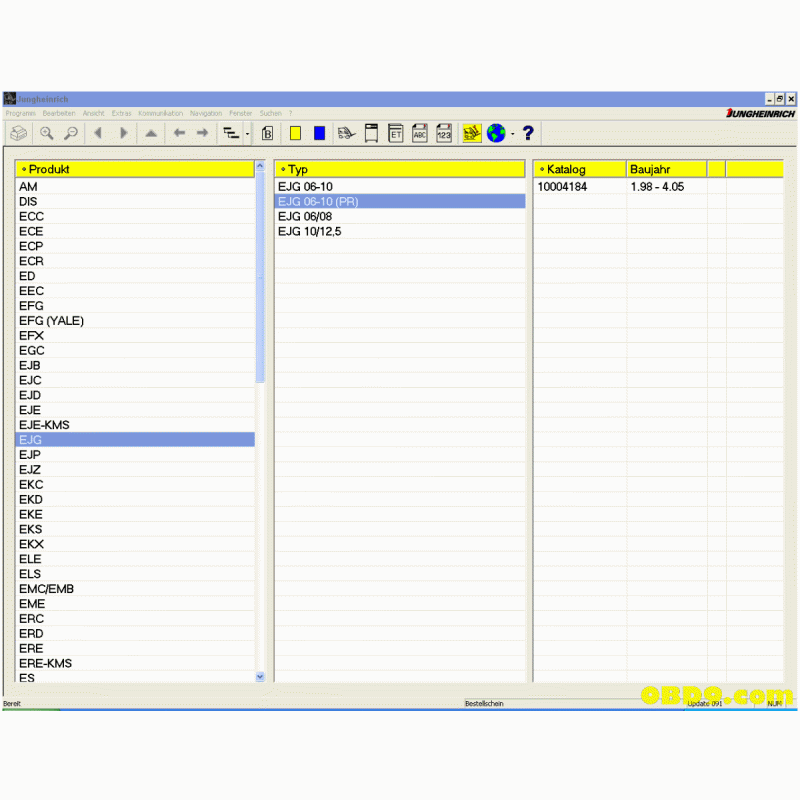Select type EJG 06/08
This screenshot has height=800, width=800.
click(x=400, y=216)
